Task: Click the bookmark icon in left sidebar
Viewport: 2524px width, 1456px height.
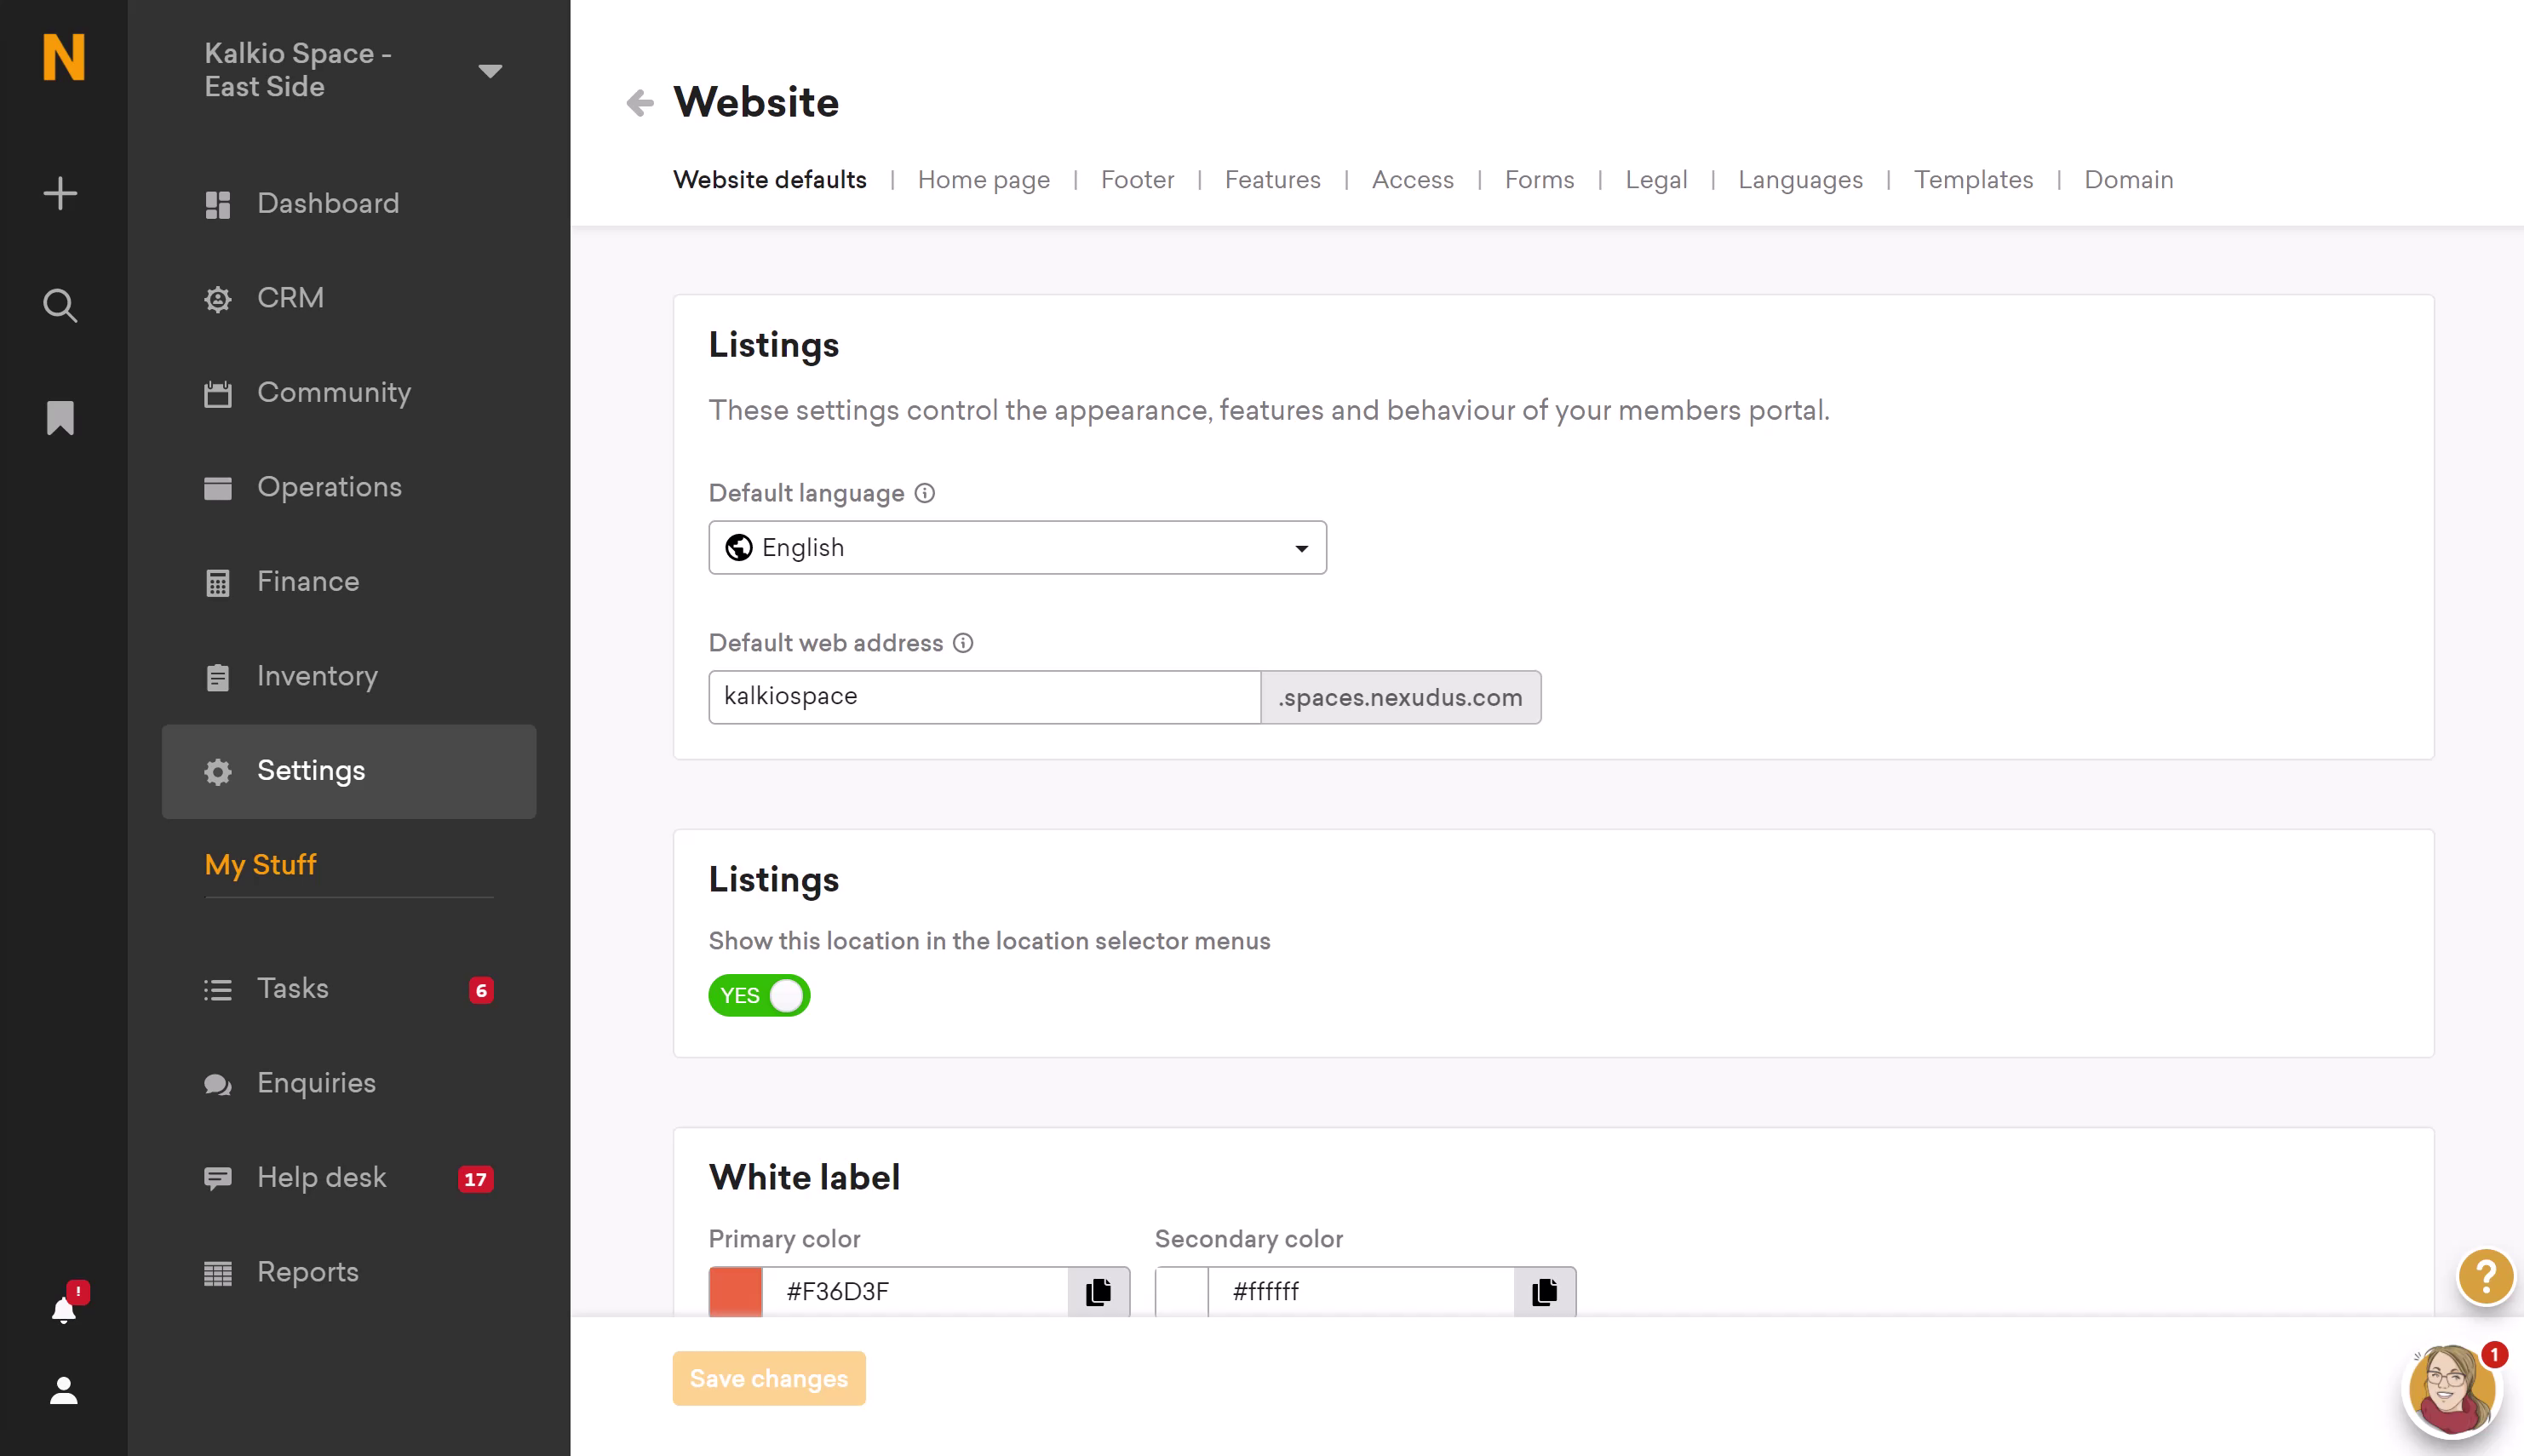Action: click(x=62, y=418)
